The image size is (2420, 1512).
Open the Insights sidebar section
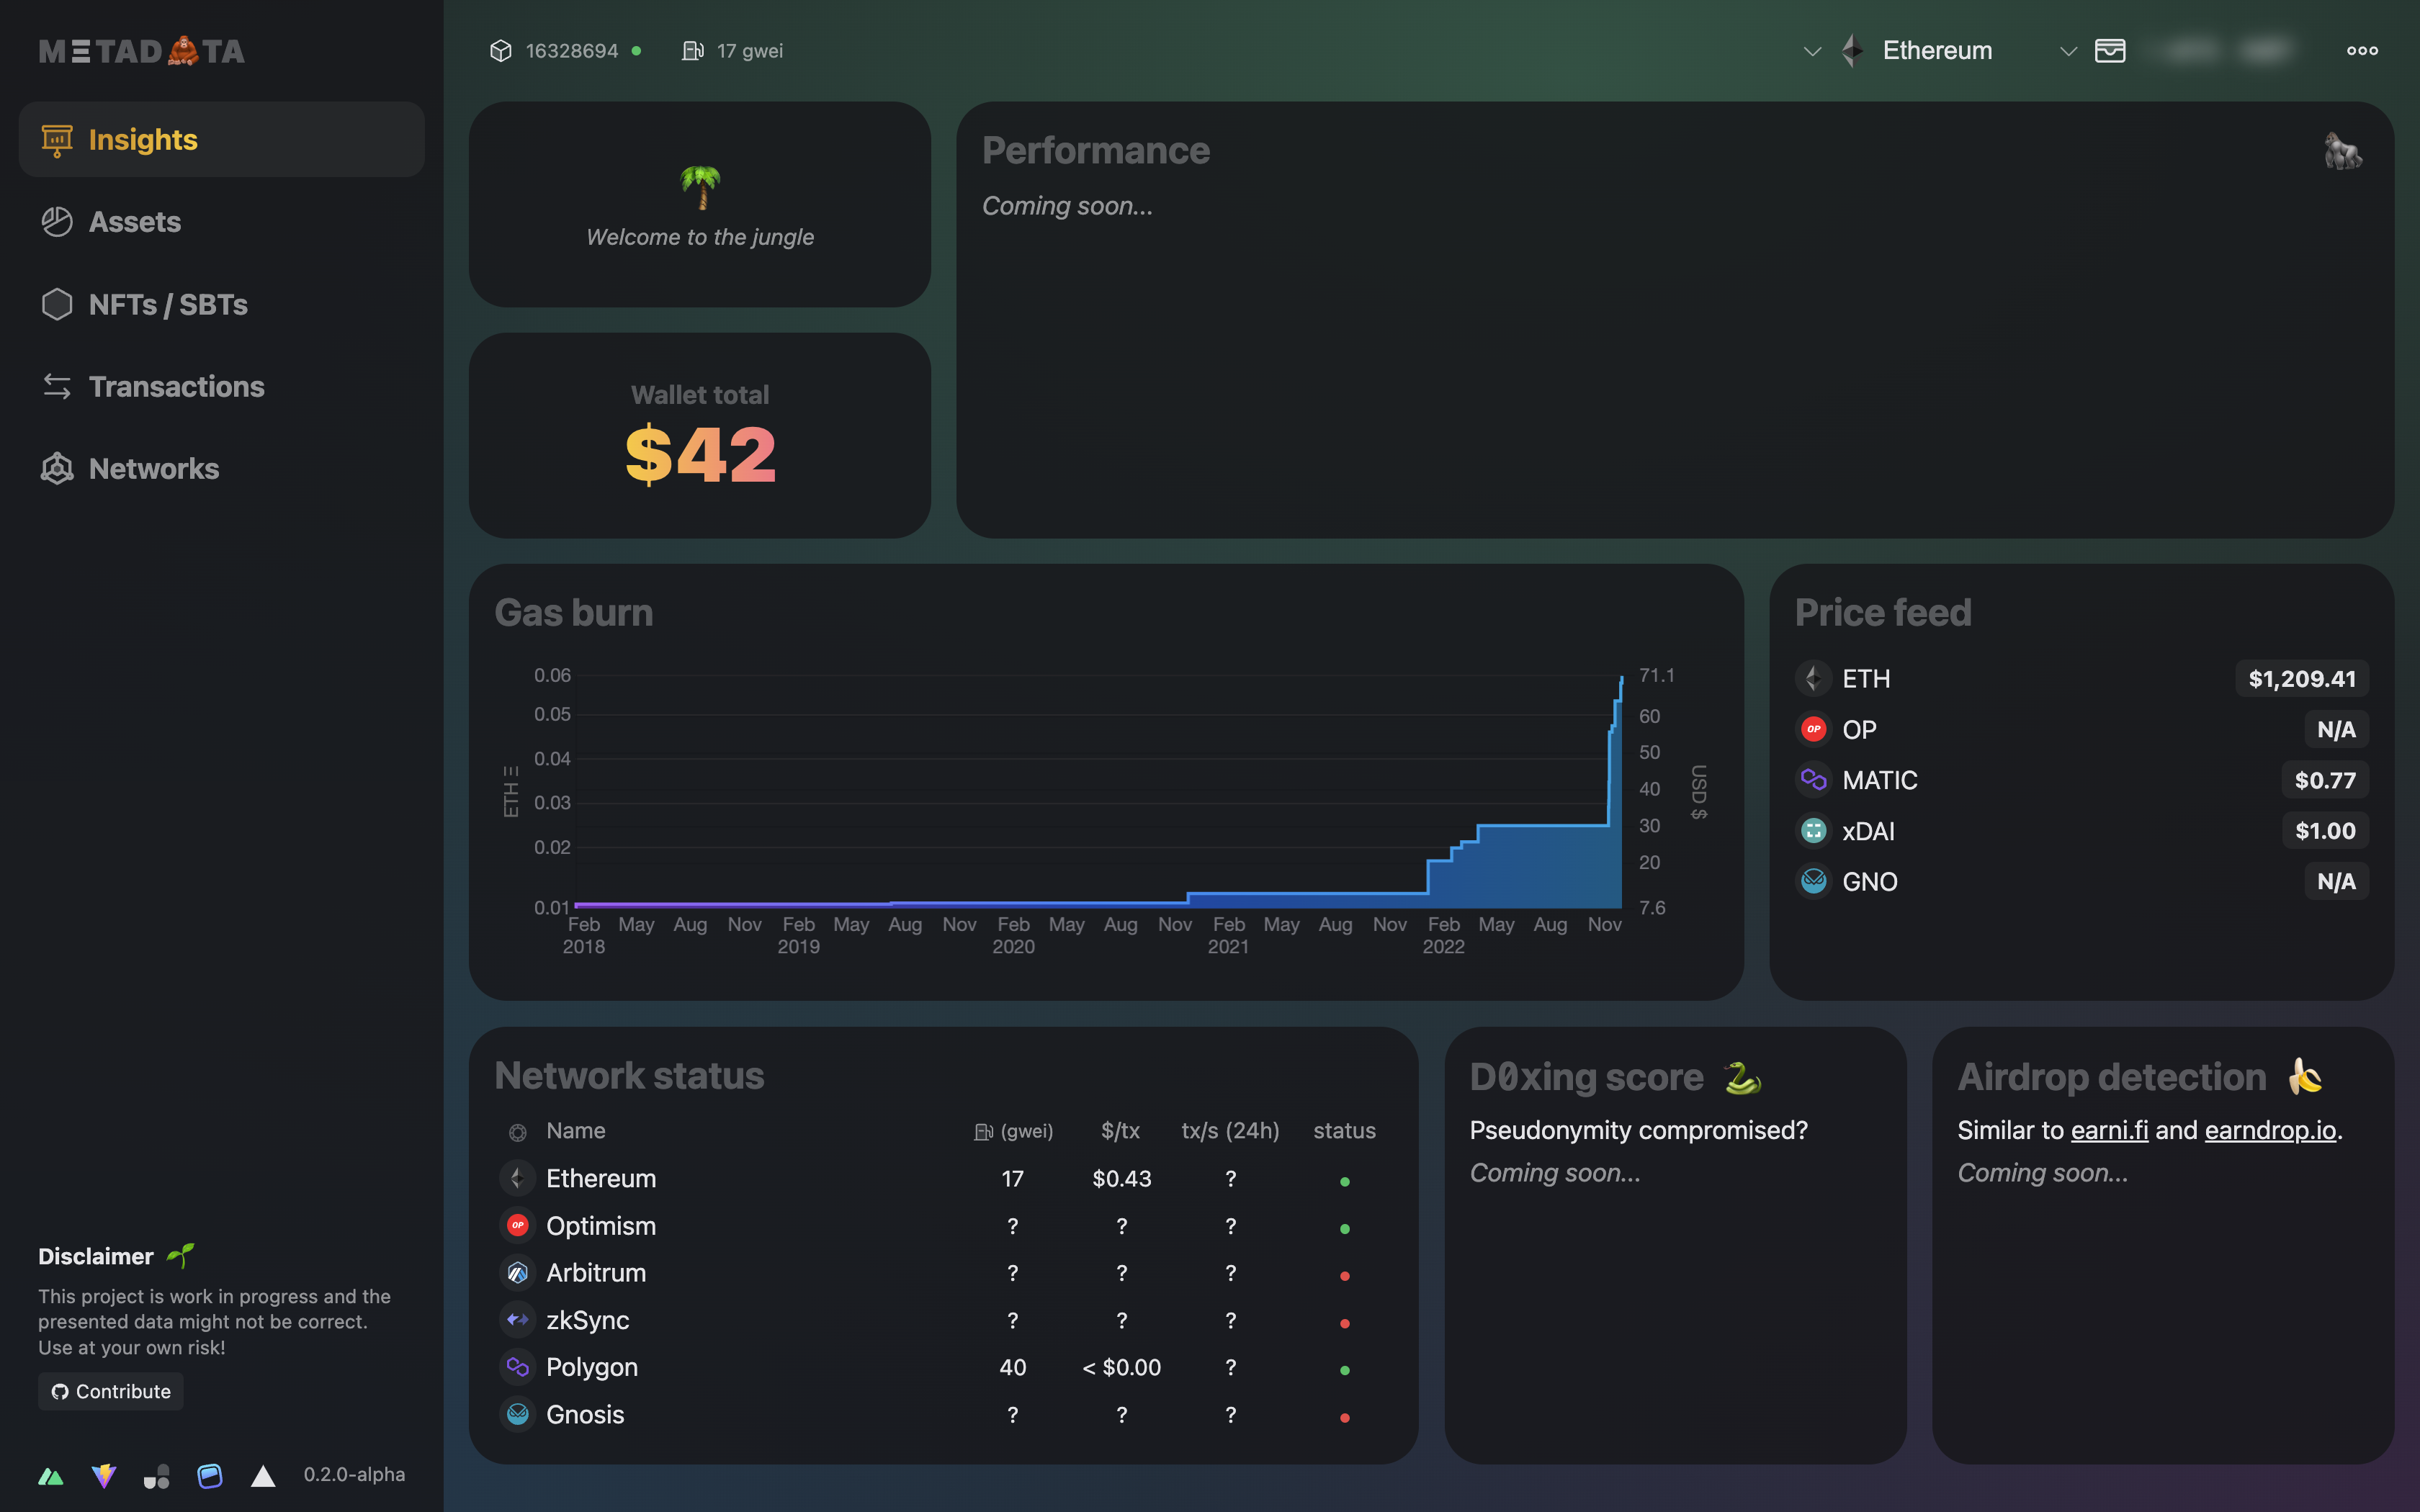point(143,139)
